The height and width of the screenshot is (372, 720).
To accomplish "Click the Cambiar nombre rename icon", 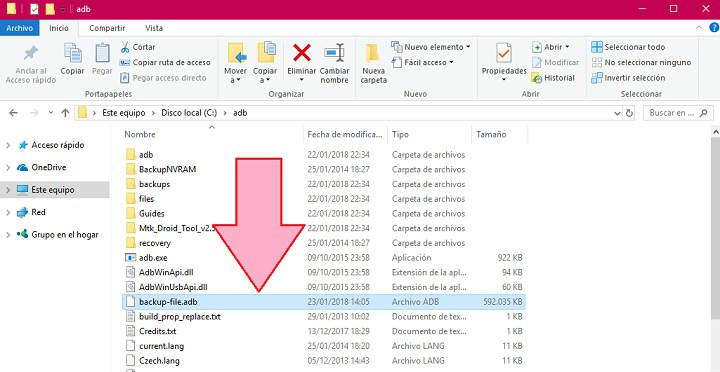I will click(334, 53).
